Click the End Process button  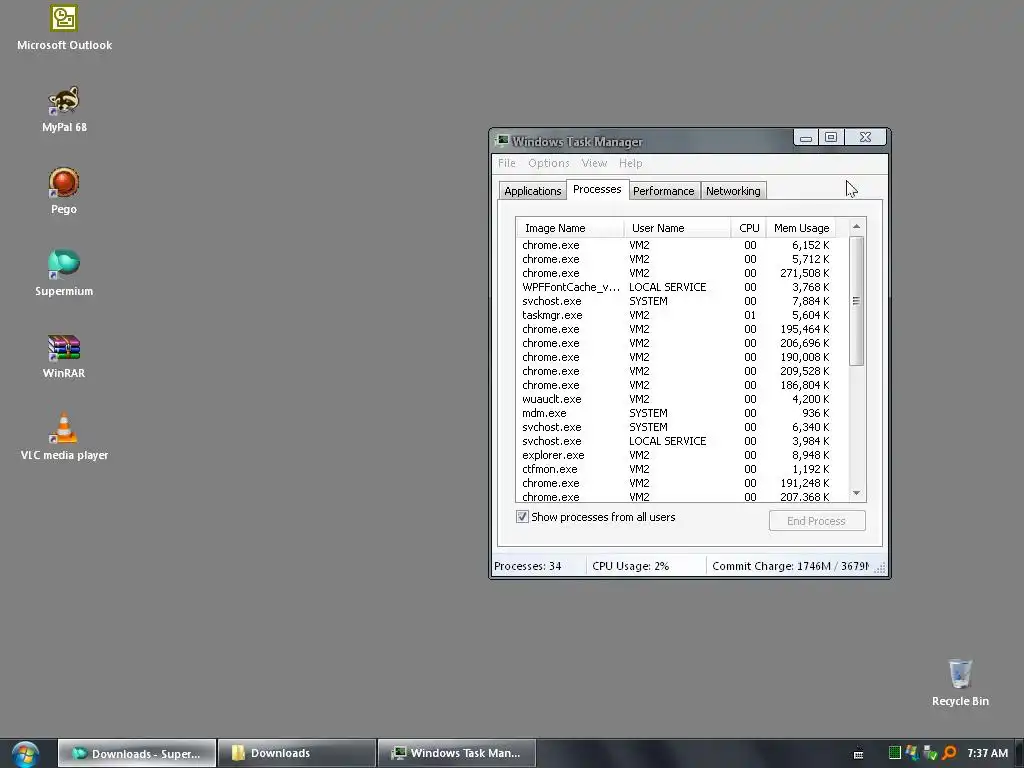(x=817, y=520)
